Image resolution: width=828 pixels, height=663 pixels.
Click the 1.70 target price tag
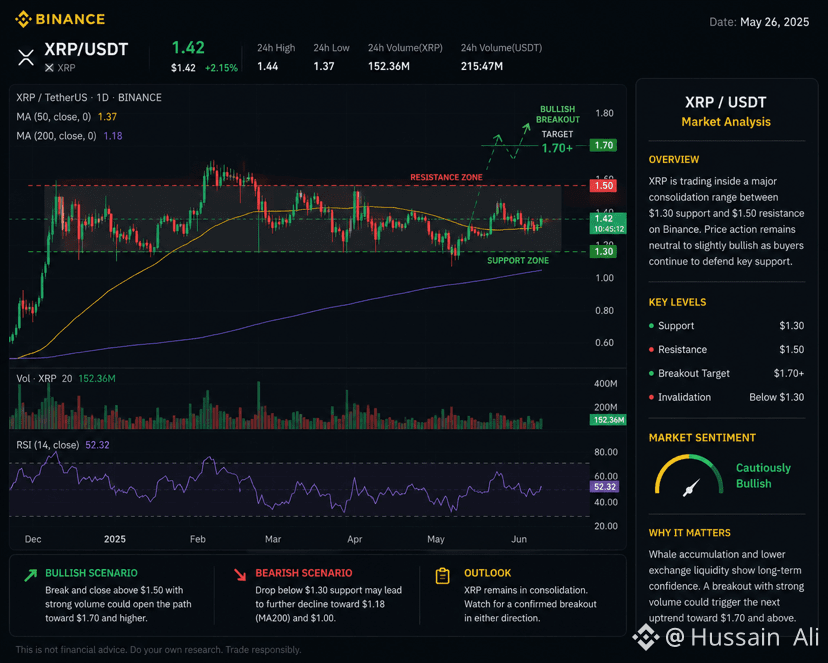[x=603, y=145]
